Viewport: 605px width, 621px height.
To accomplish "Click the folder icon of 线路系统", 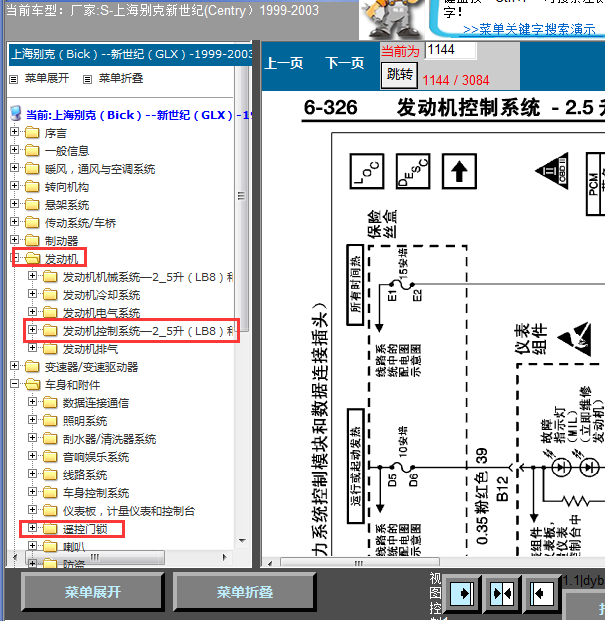I will 50,474.
